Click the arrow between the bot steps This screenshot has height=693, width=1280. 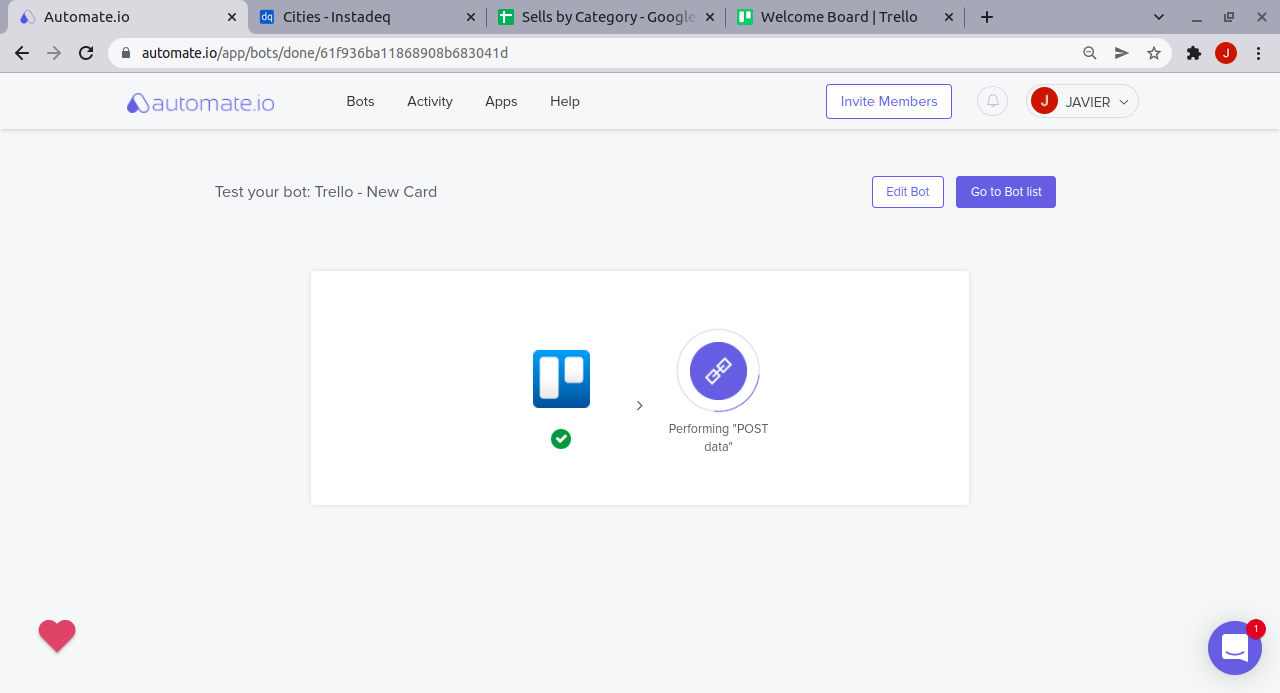click(640, 405)
